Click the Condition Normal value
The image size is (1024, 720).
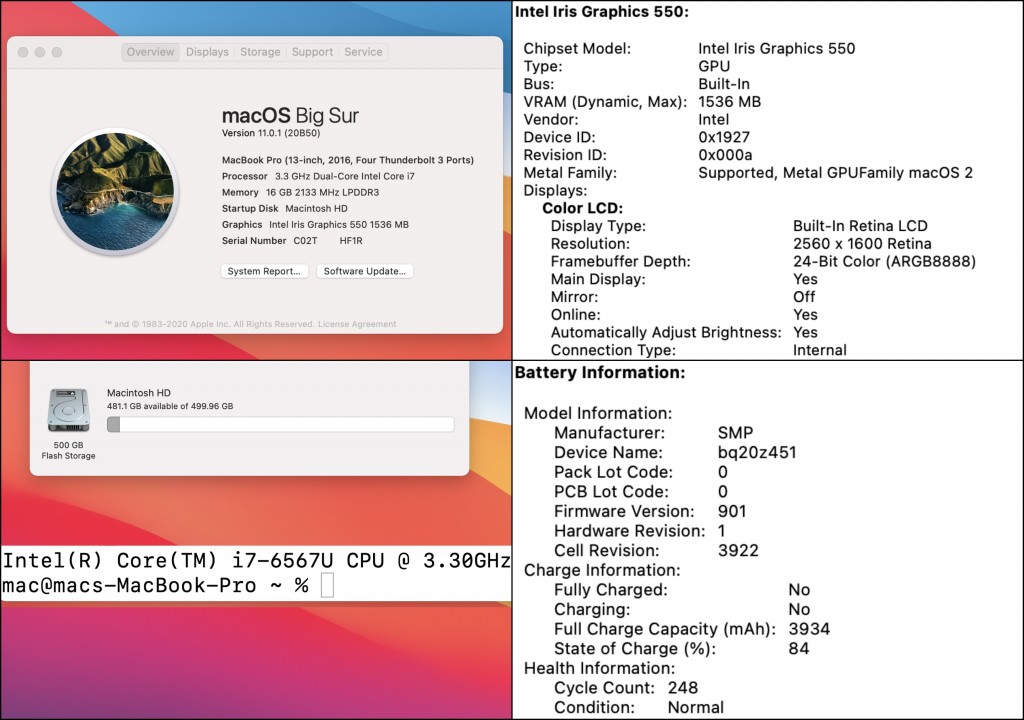[696, 708]
